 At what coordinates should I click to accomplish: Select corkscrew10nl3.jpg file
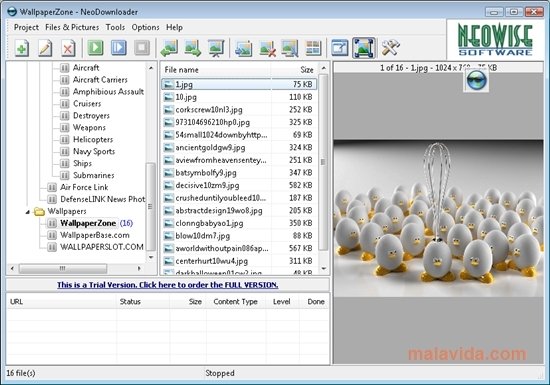(239, 109)
